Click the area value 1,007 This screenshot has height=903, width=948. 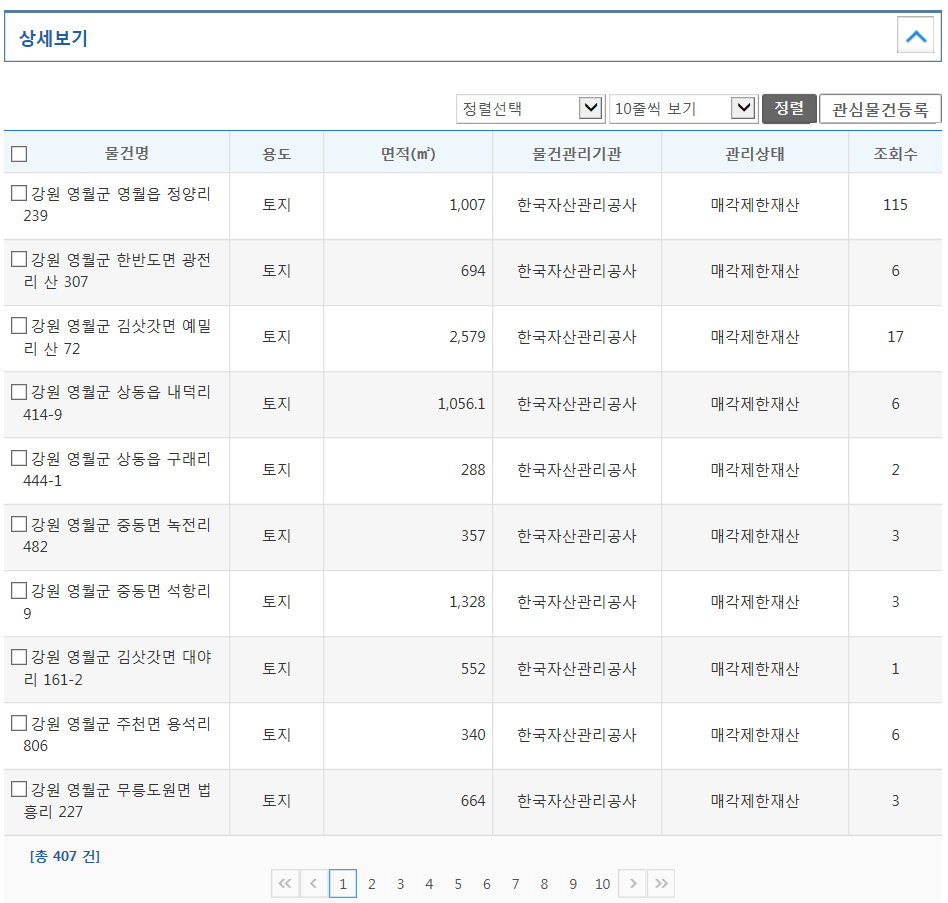pyautogui.click(x=467, y=205)
